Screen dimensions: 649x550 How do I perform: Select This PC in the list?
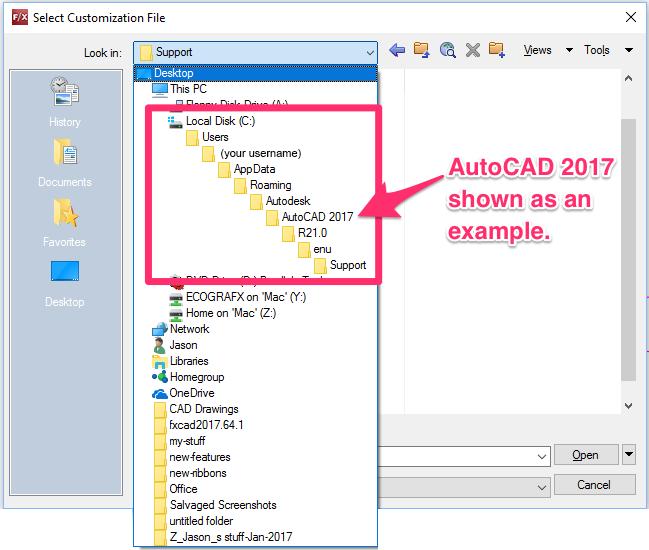[x=179, y=89]
